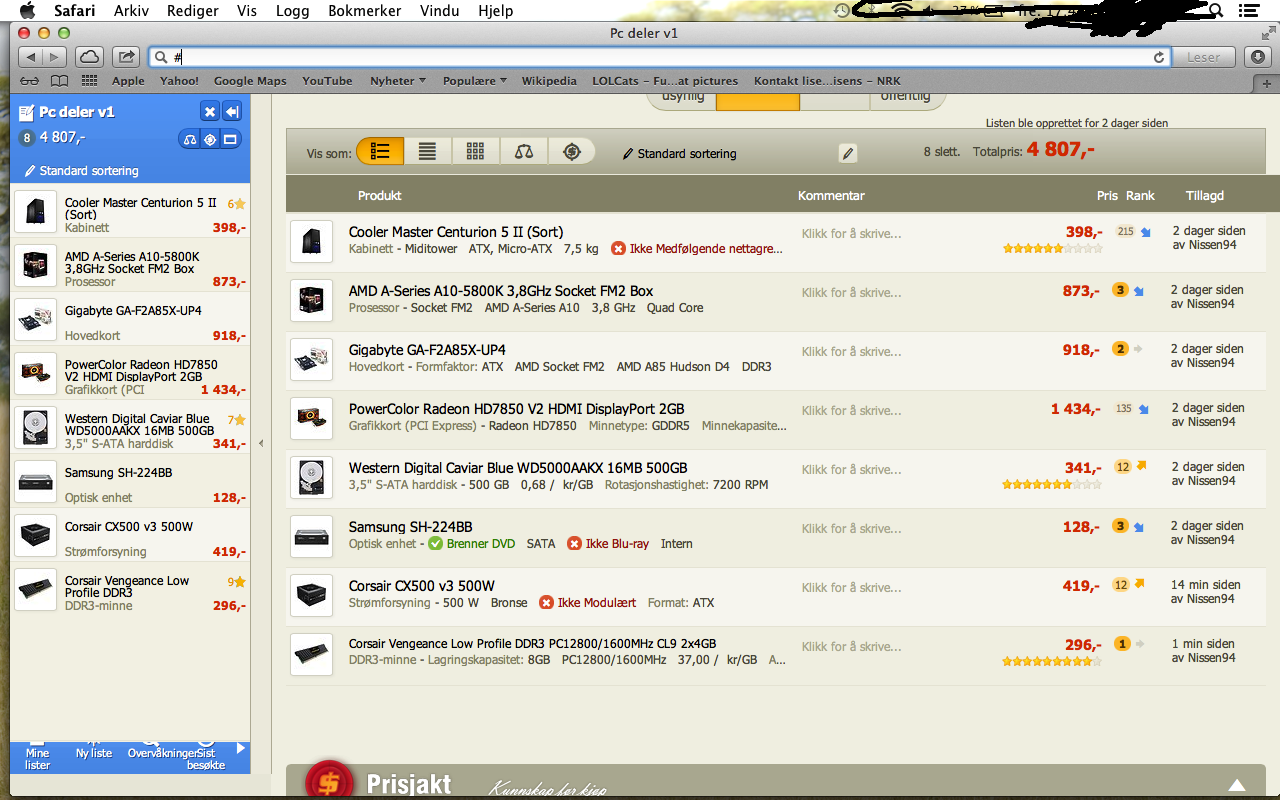Open Standard sortering in the sidebar
This screenshot has height=800, width=1280.
tap(82, 171)
